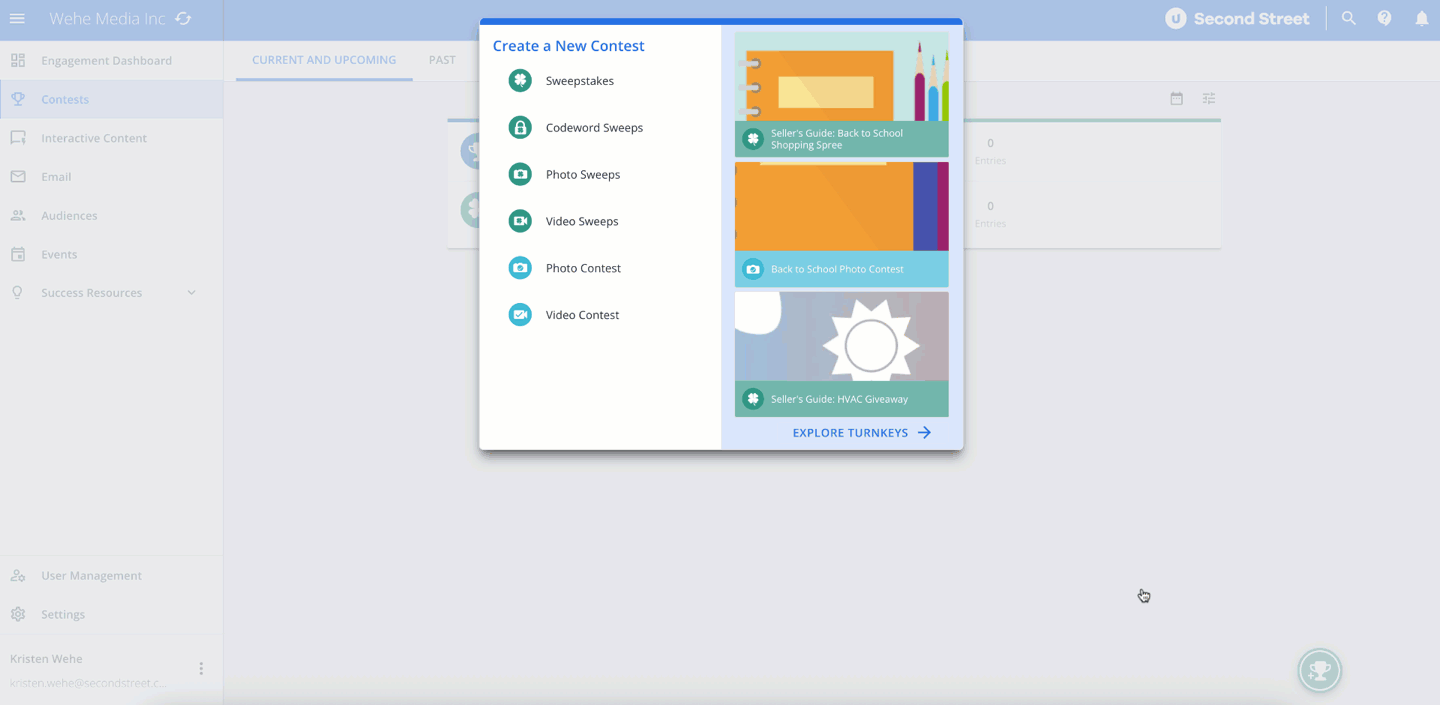Click the hamburger menu icon

click(x=17, y=19)
